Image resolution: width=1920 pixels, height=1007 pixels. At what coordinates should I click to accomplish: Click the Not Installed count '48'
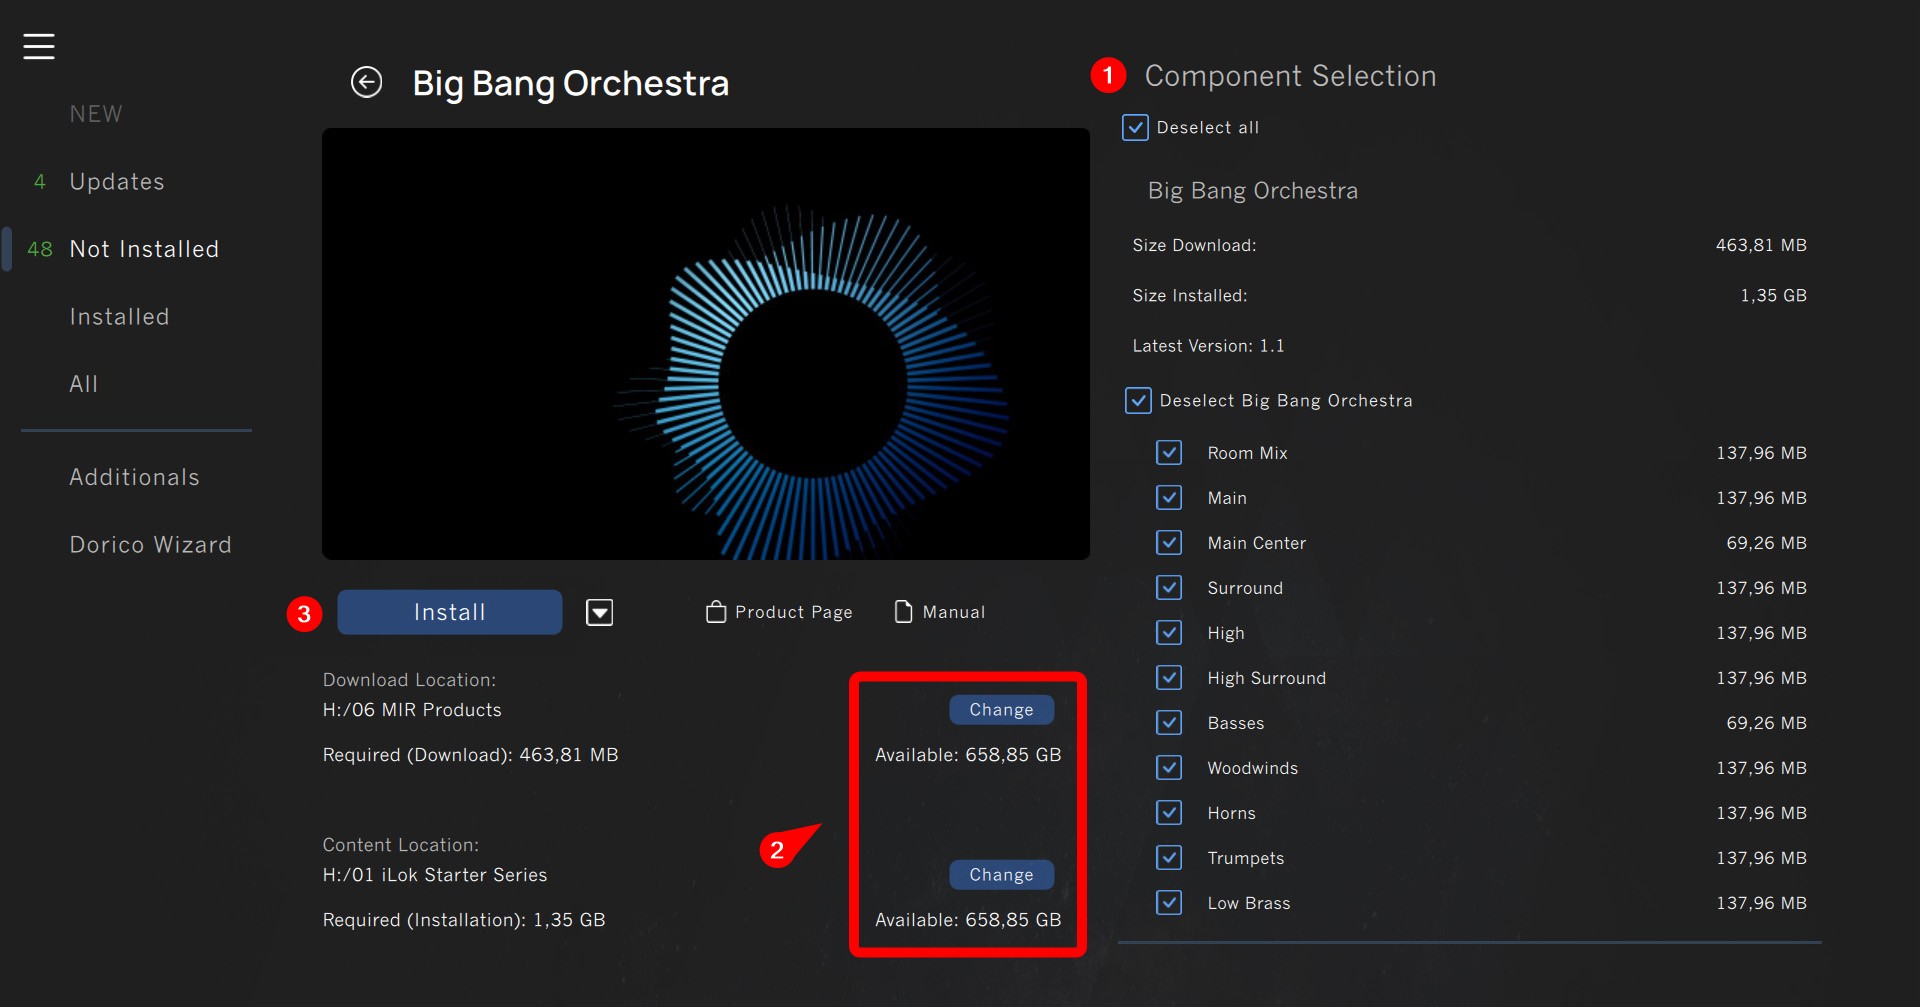40,249
